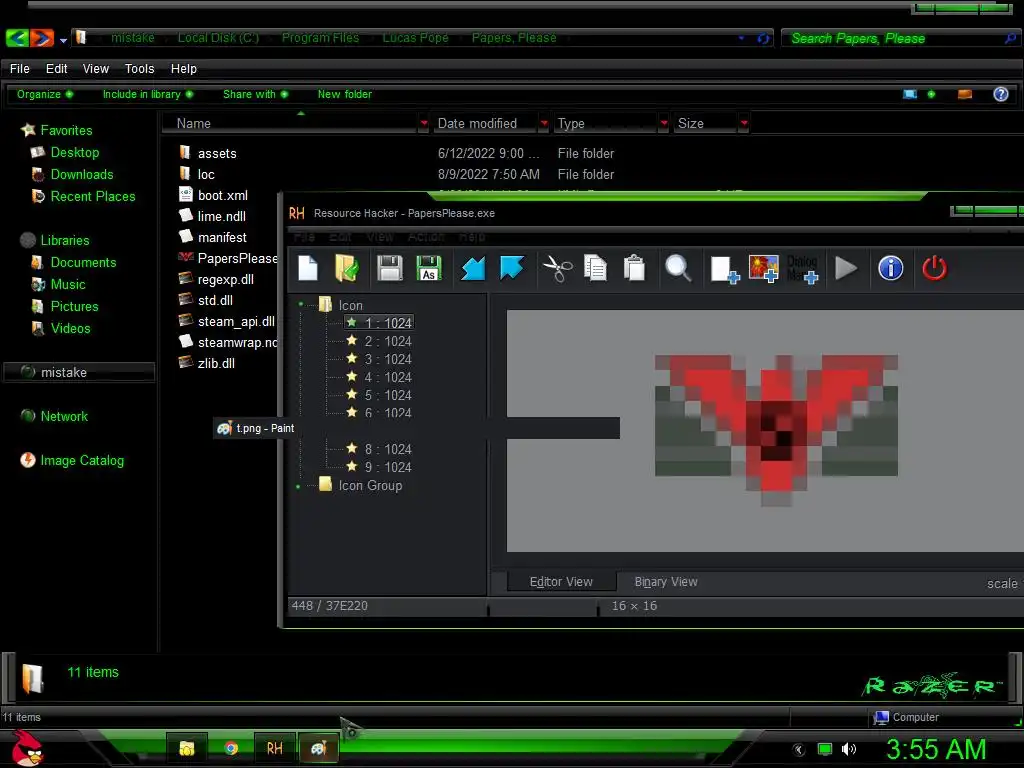Open Organize dropdown

coord(44,94)
